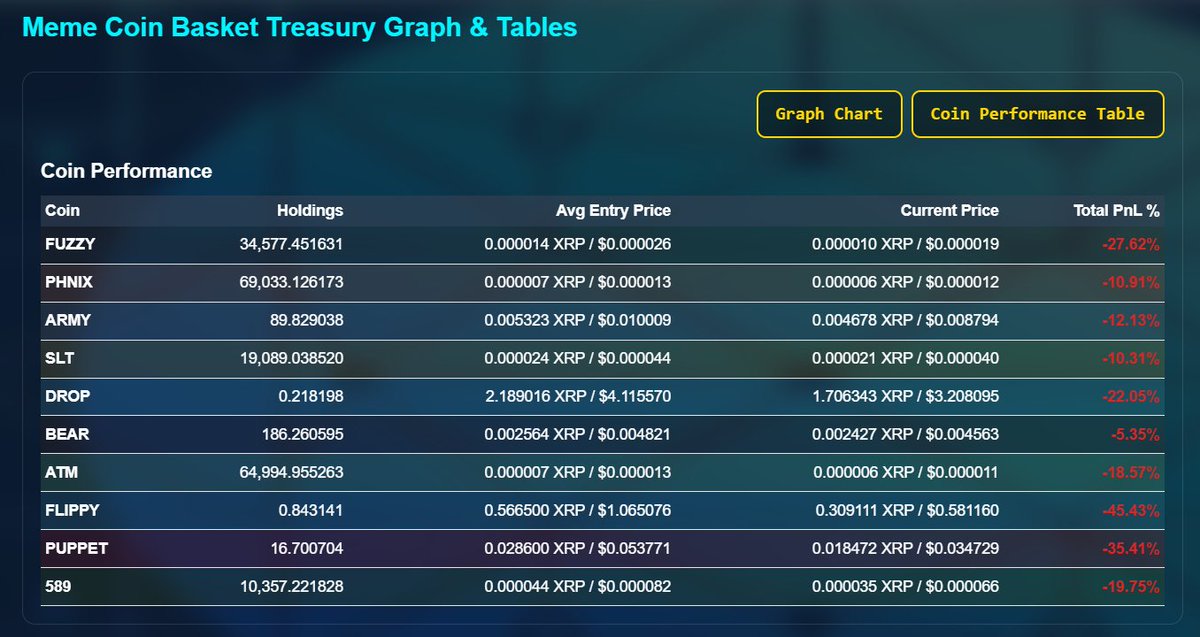Select FLIPPY PnL value -45.43%
Viewport: 1200px width, 637px height.
[x=1131, y=510]
